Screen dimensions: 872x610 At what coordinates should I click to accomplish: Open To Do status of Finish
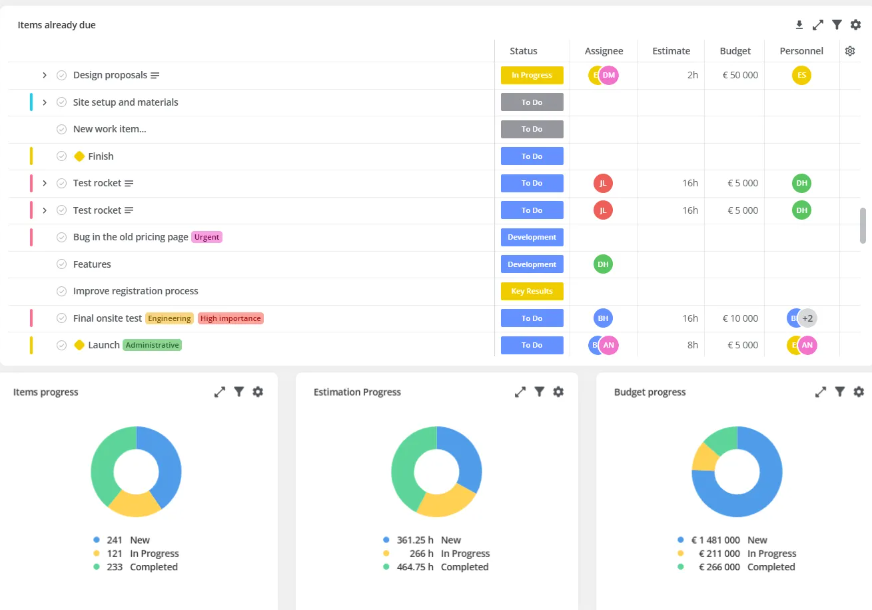click(x=532, y=156)
